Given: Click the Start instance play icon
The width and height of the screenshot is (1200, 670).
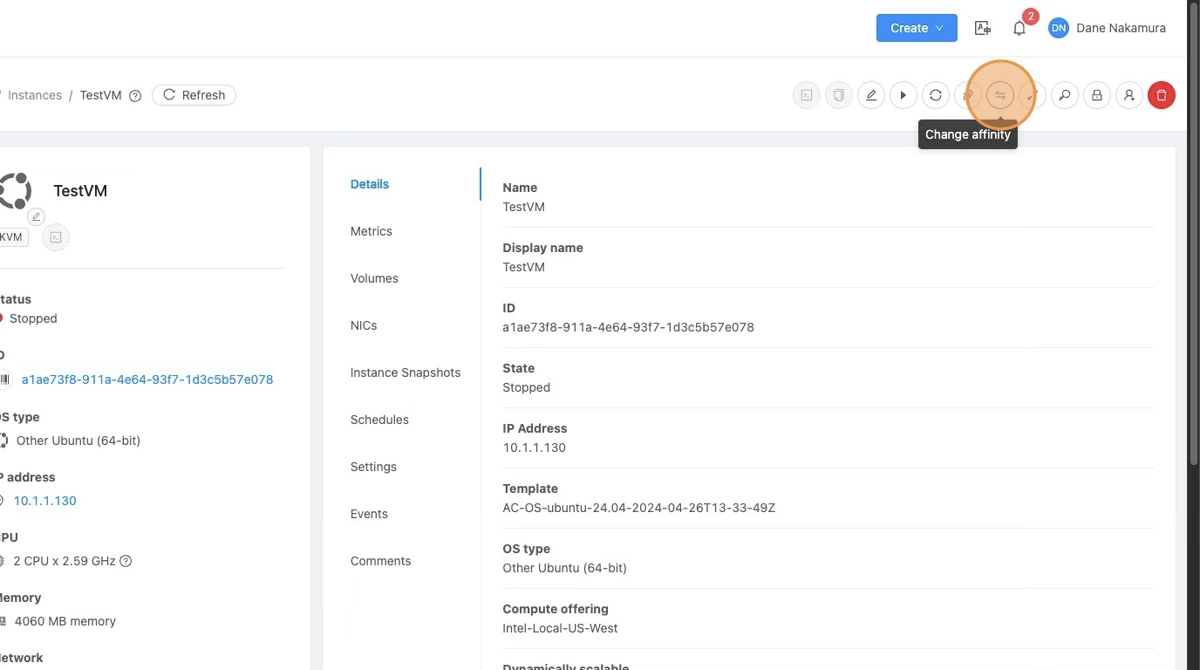Looking at the screenshot, I should tap(903, 95).
